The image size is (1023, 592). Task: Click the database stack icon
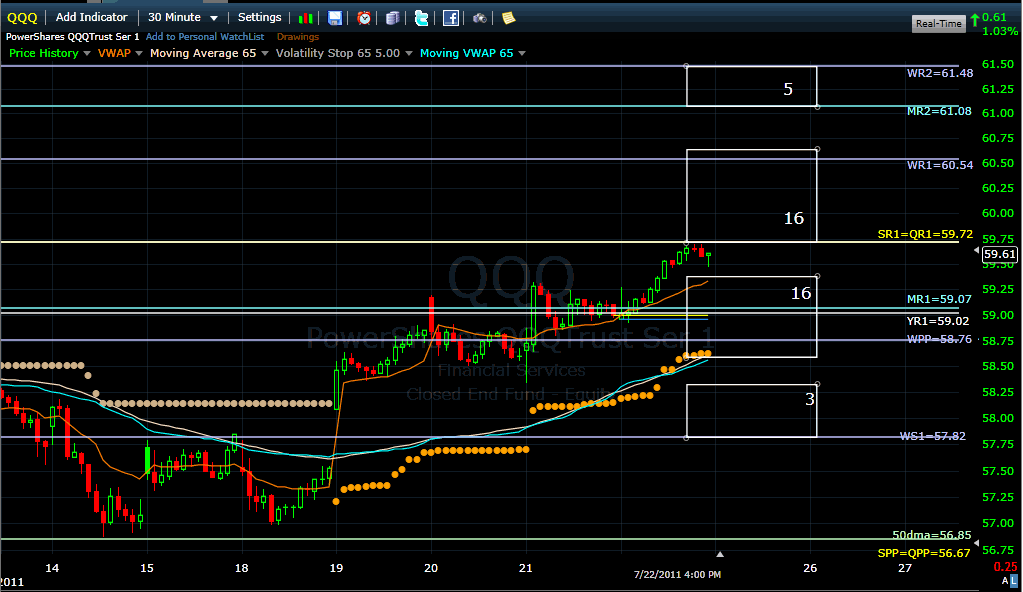[393, 18]
